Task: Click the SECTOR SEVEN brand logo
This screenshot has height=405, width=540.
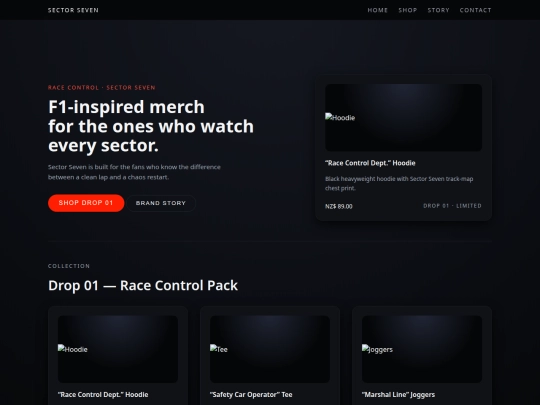Action: point(73,10)
